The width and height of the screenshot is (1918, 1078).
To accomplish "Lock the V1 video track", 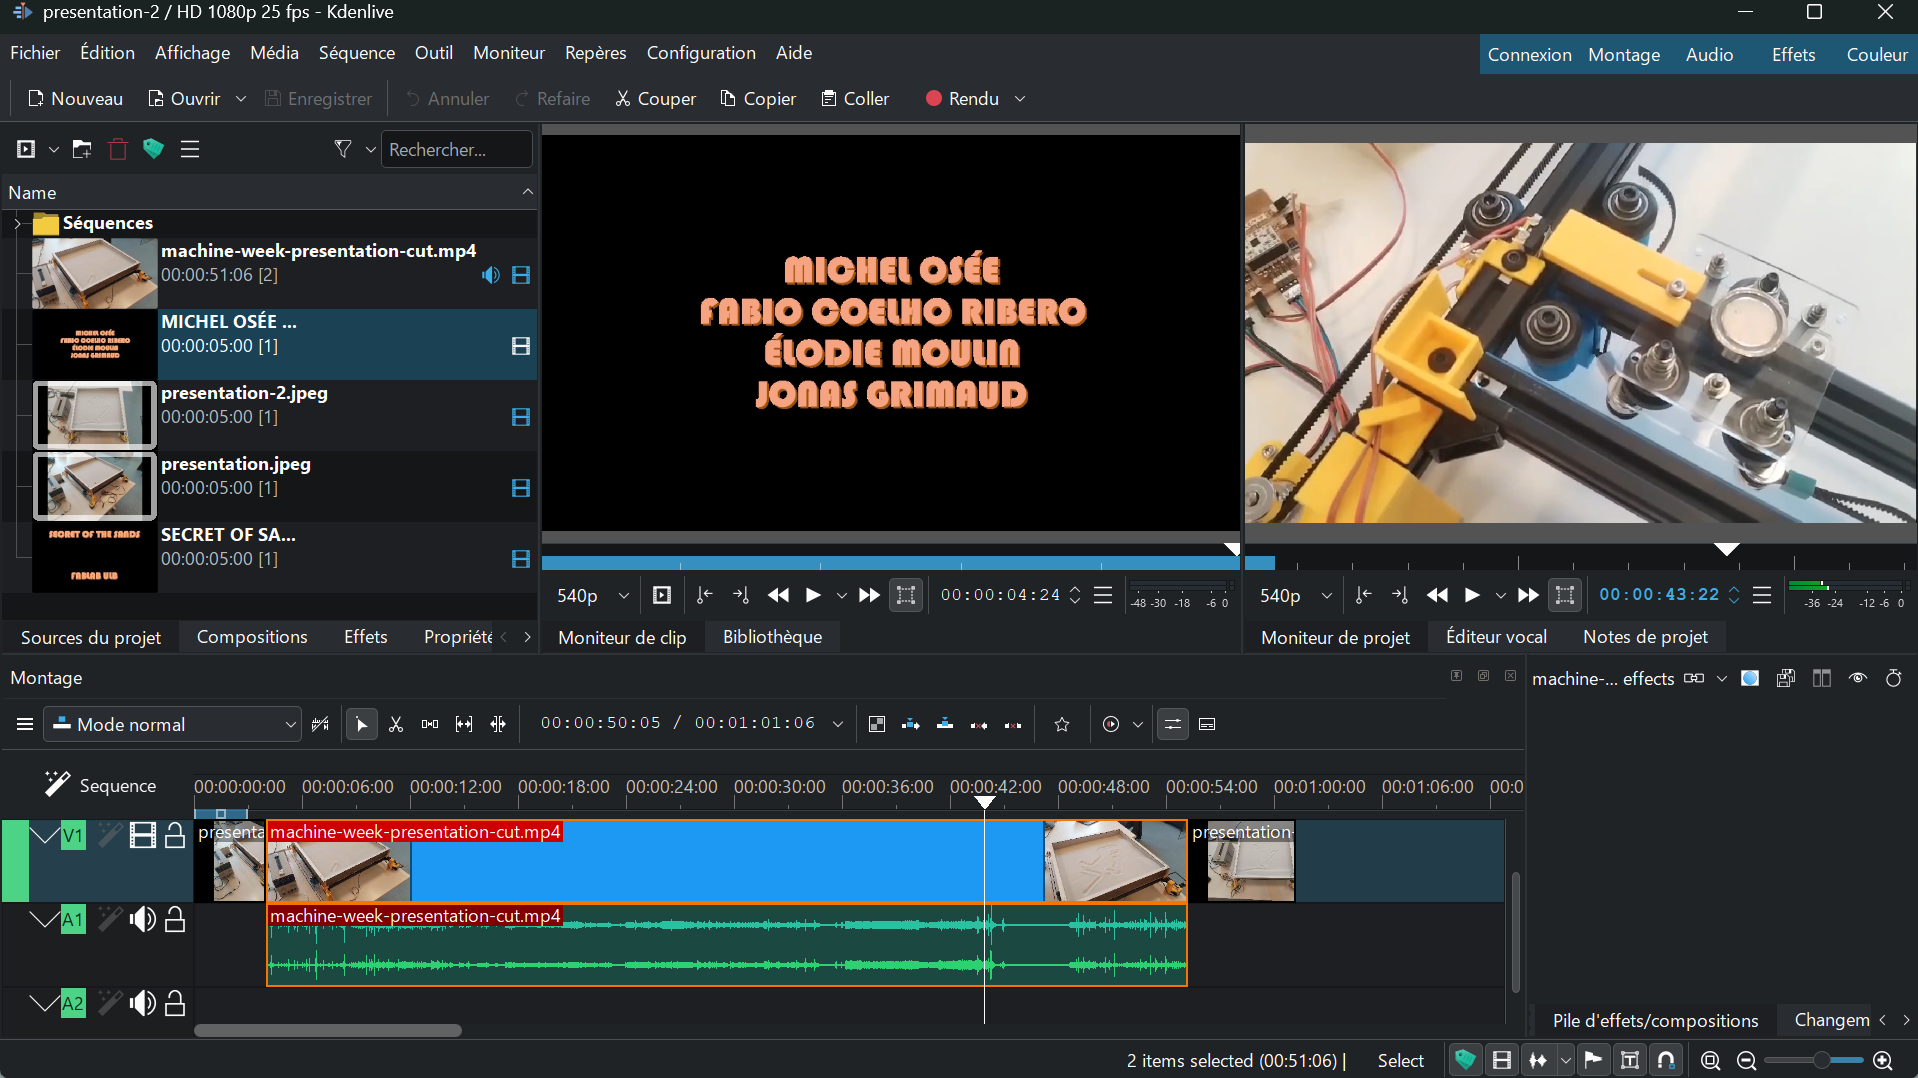I will pos(175,836).
